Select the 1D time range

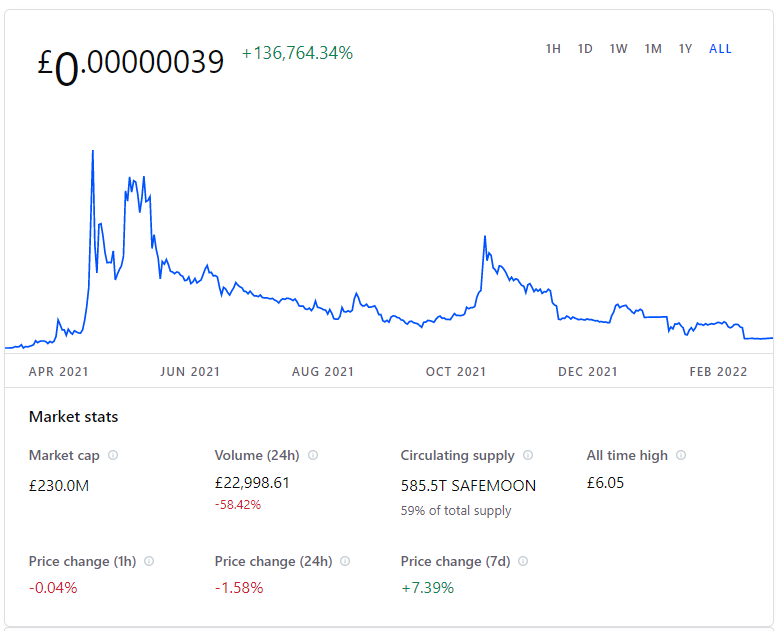585,49
